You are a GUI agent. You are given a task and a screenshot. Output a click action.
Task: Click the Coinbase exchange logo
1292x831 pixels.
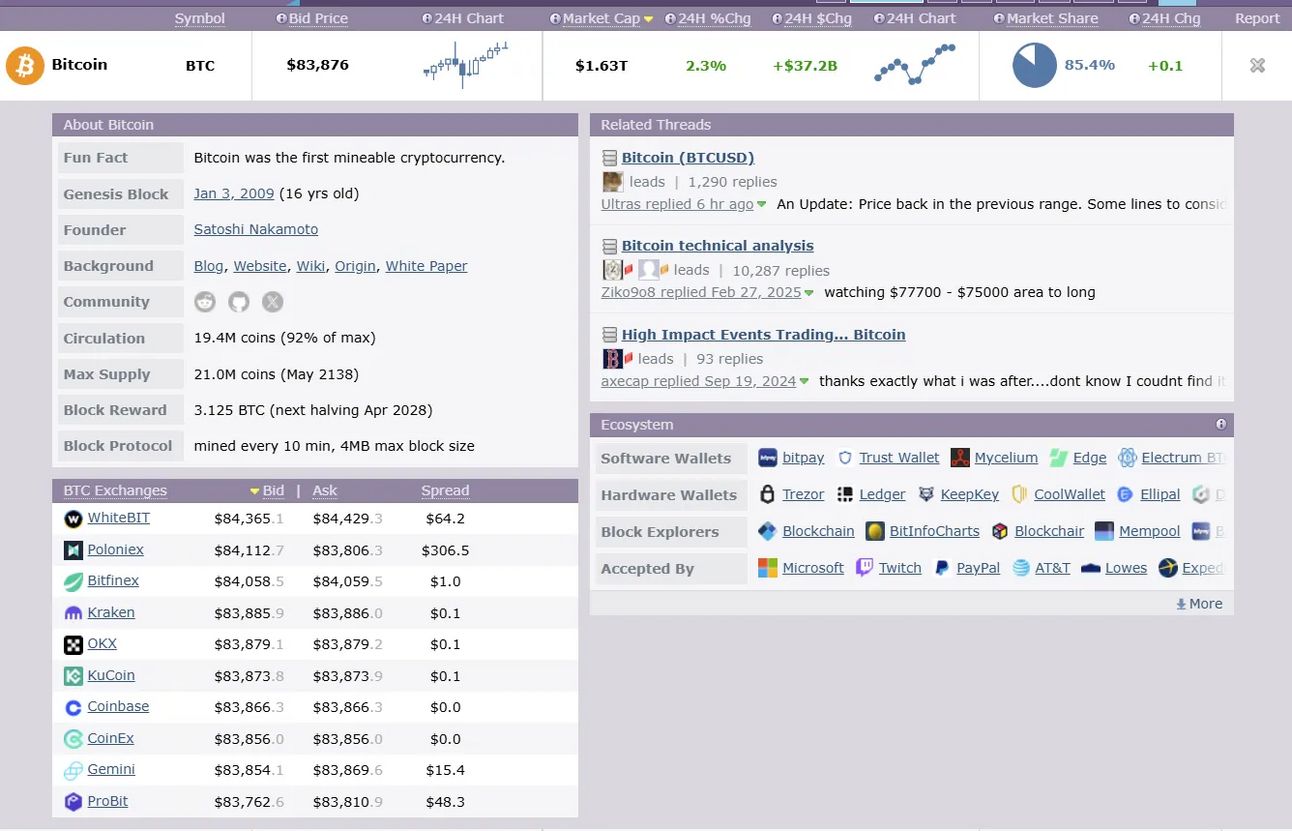click(x=73, y=708)
